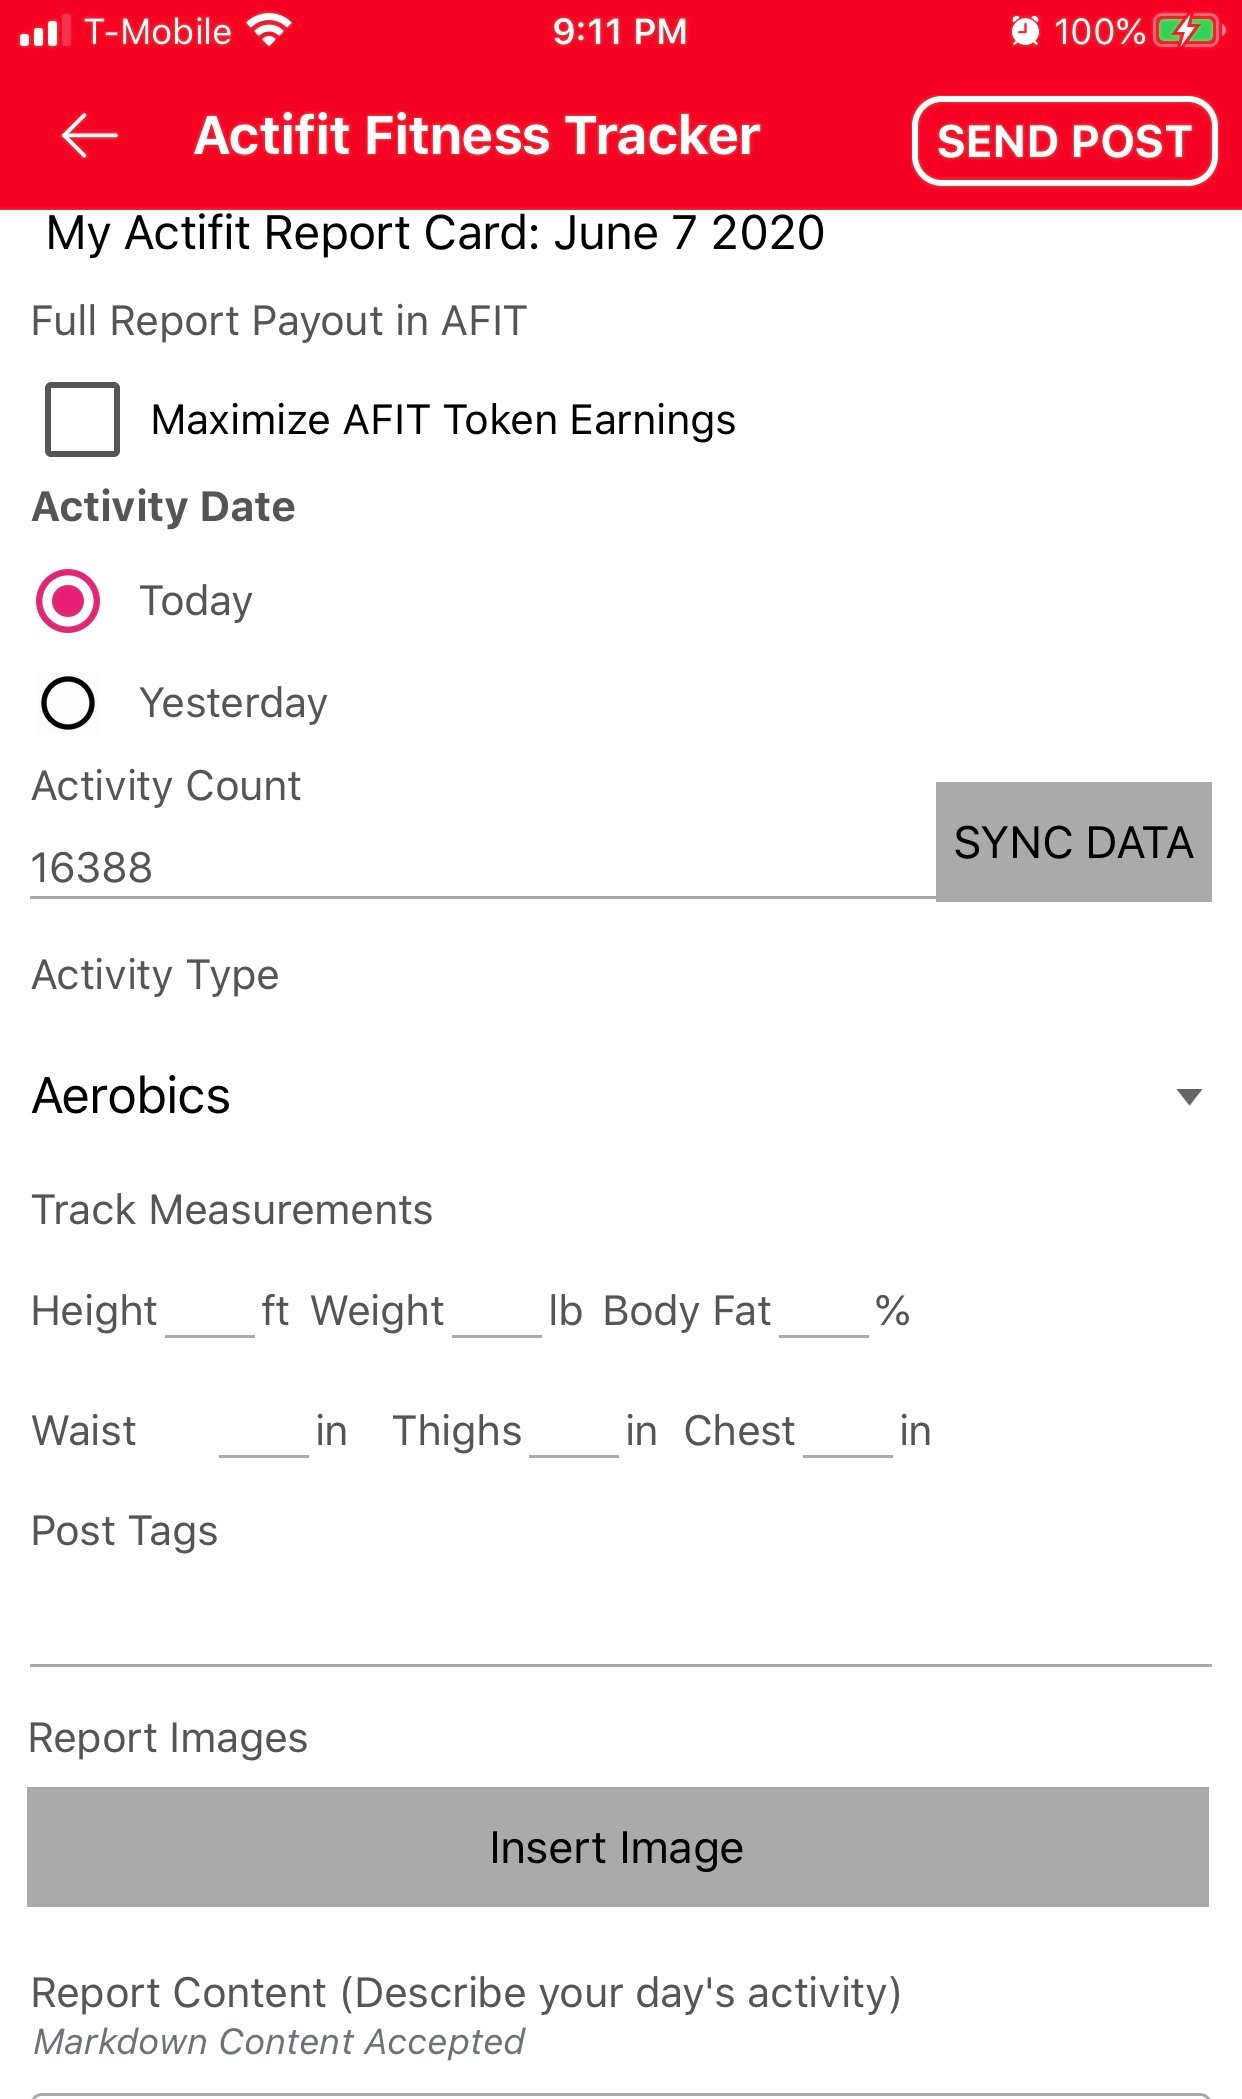Click the Height measurement input field
The image size is (1242, 2099).
[x=210, y=1312]
